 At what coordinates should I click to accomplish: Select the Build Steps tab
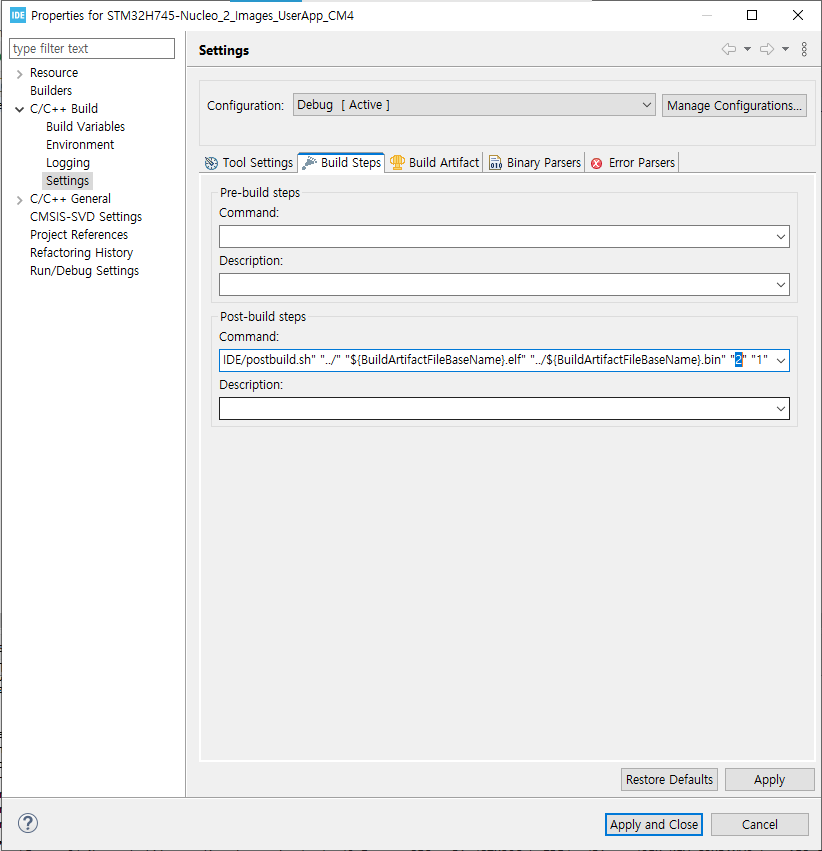pyautogui.click(x=341, y=162)
